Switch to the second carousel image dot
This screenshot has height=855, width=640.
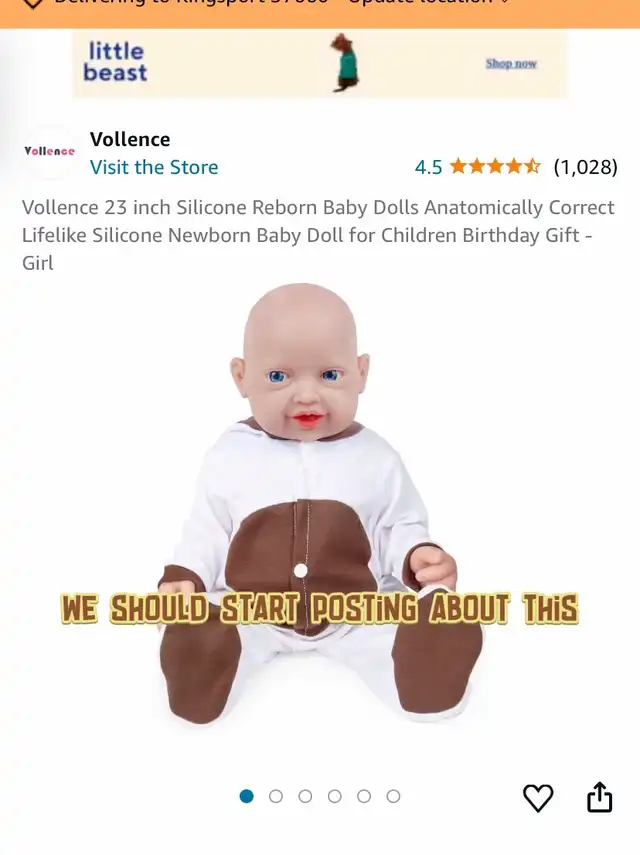click(276, 796)
